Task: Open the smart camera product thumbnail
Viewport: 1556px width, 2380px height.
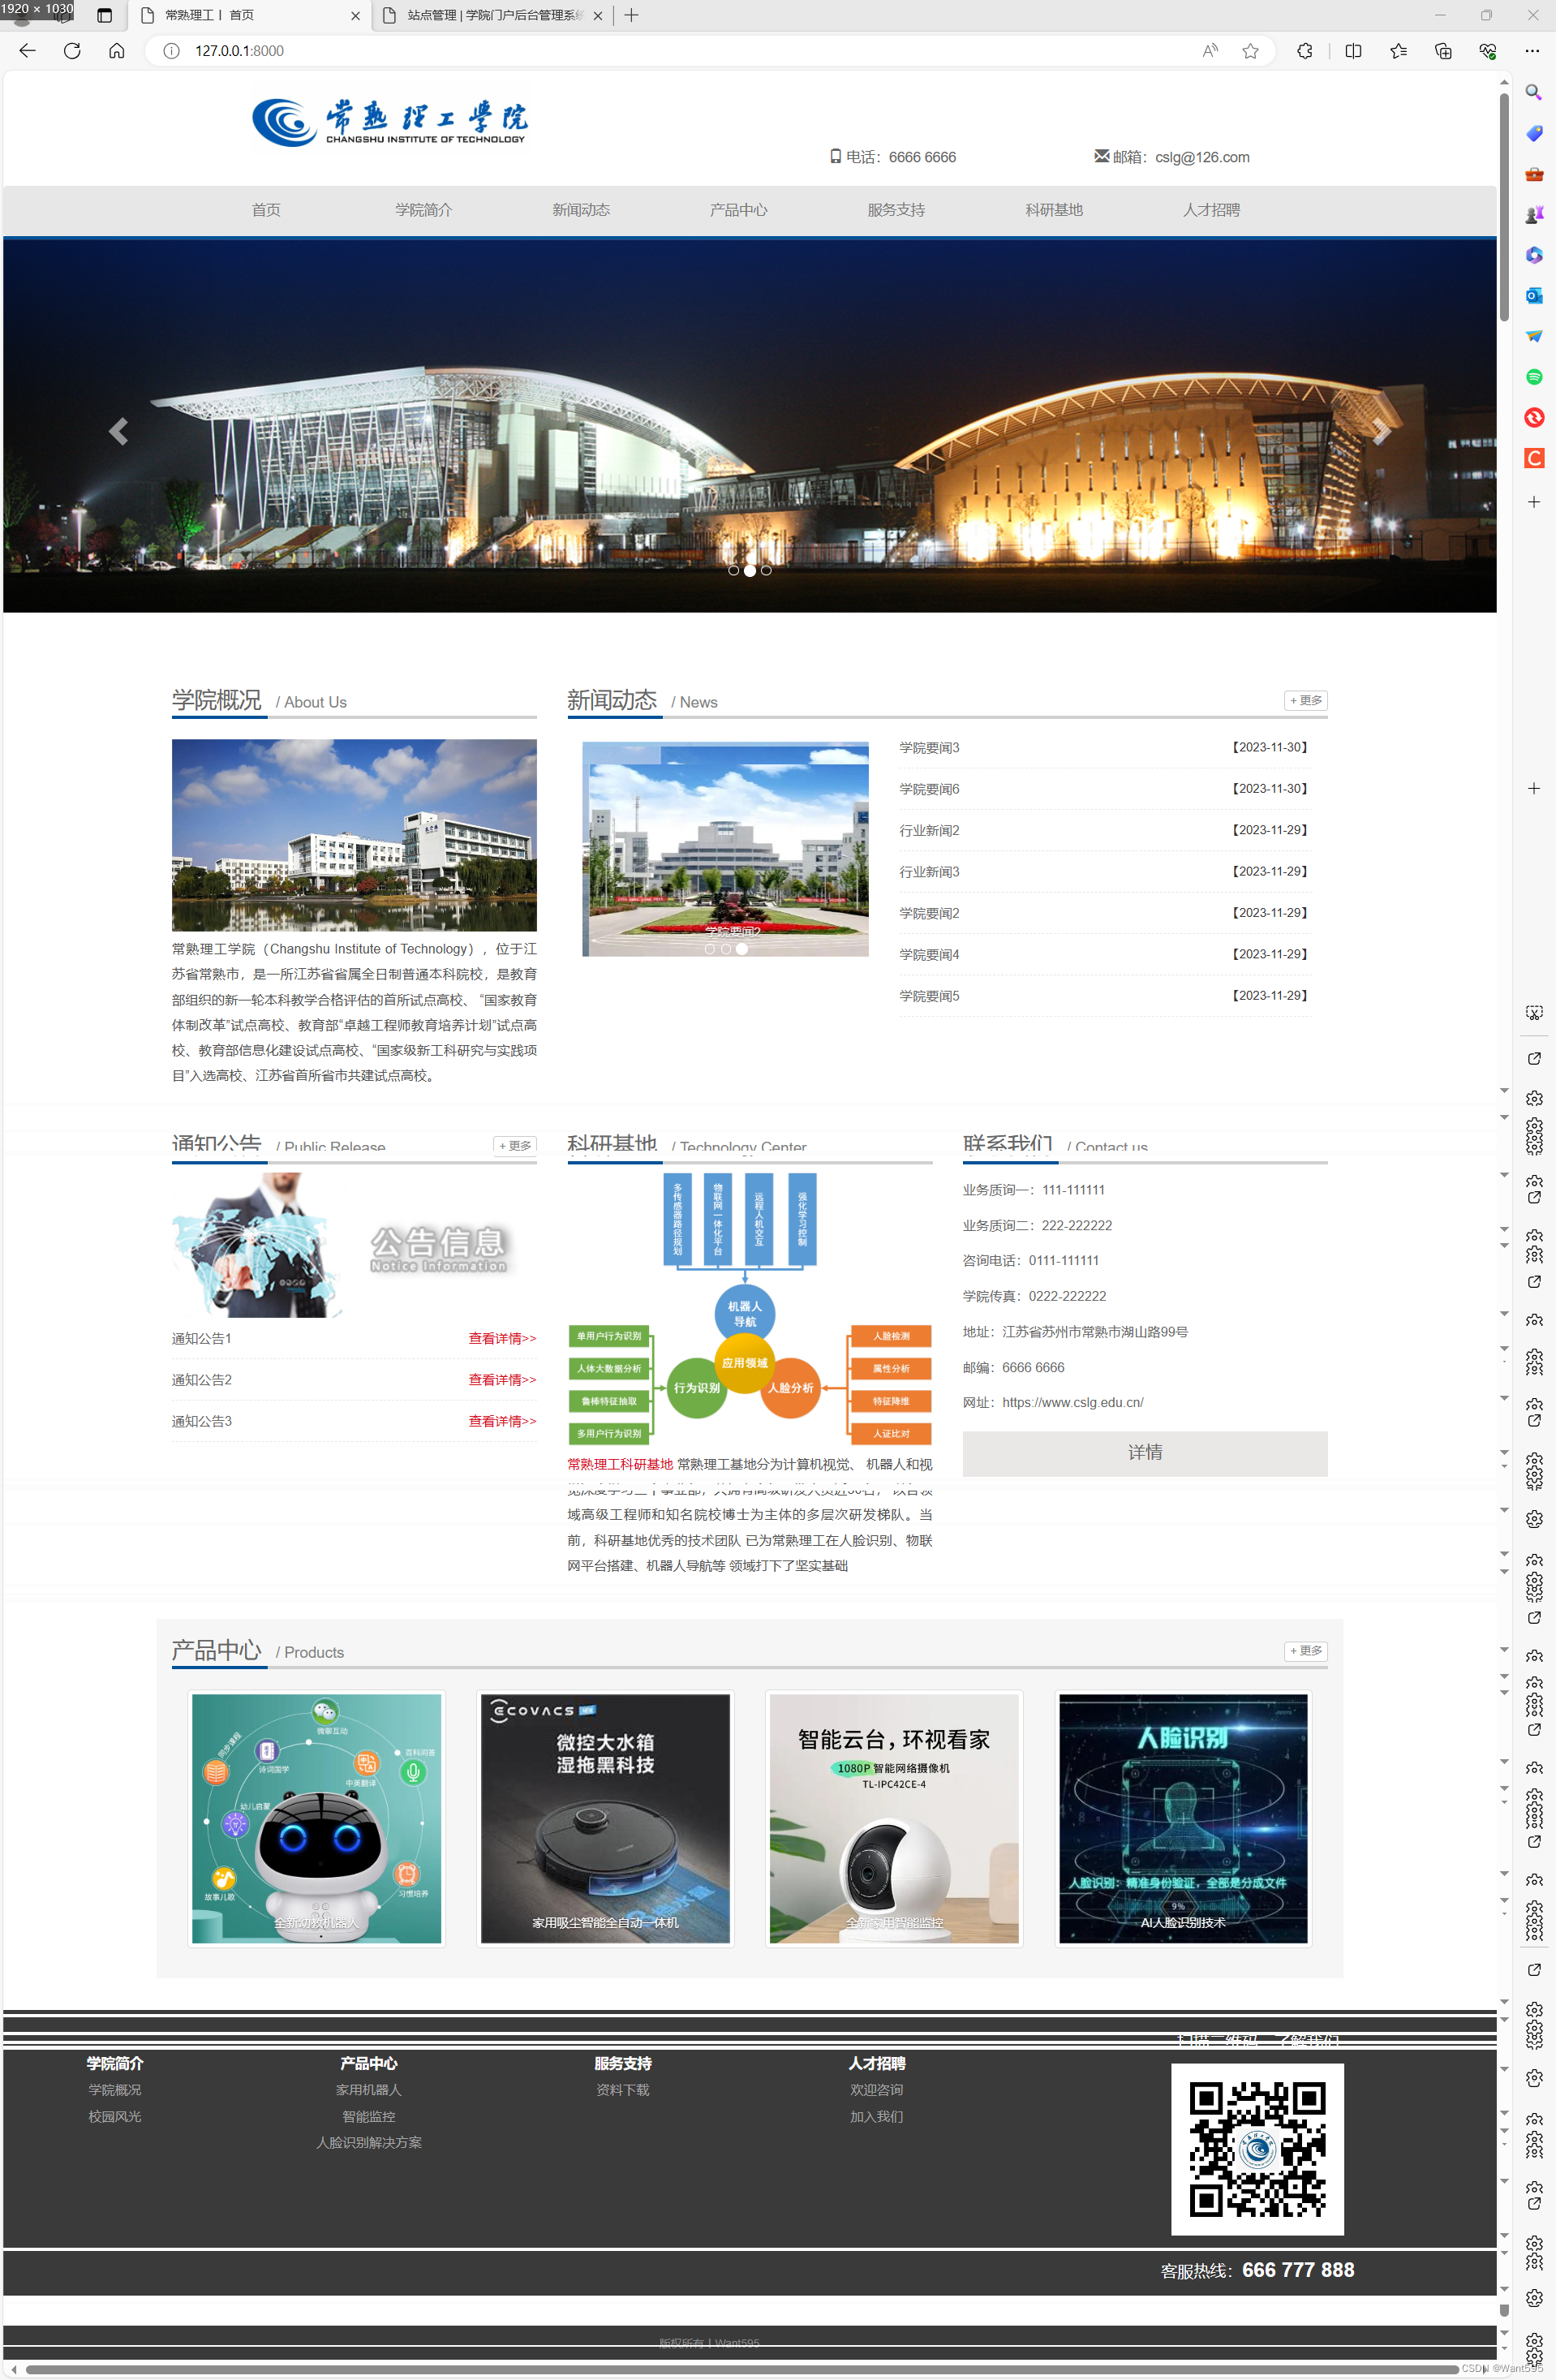Action: point(894,1818)
